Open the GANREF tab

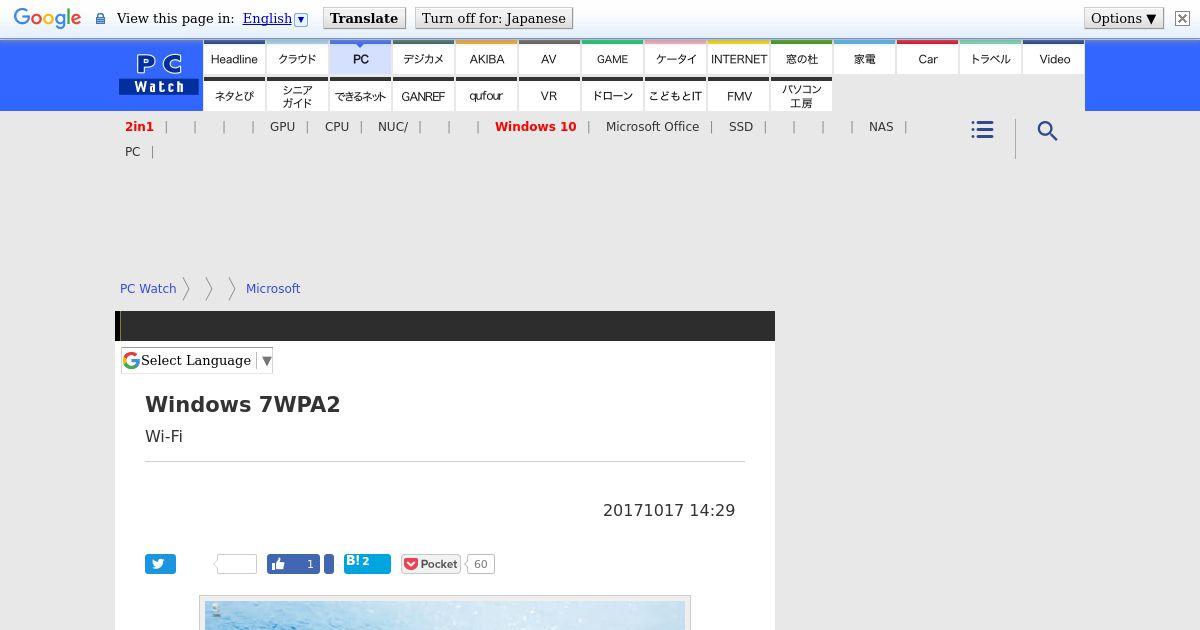(423, 95)
